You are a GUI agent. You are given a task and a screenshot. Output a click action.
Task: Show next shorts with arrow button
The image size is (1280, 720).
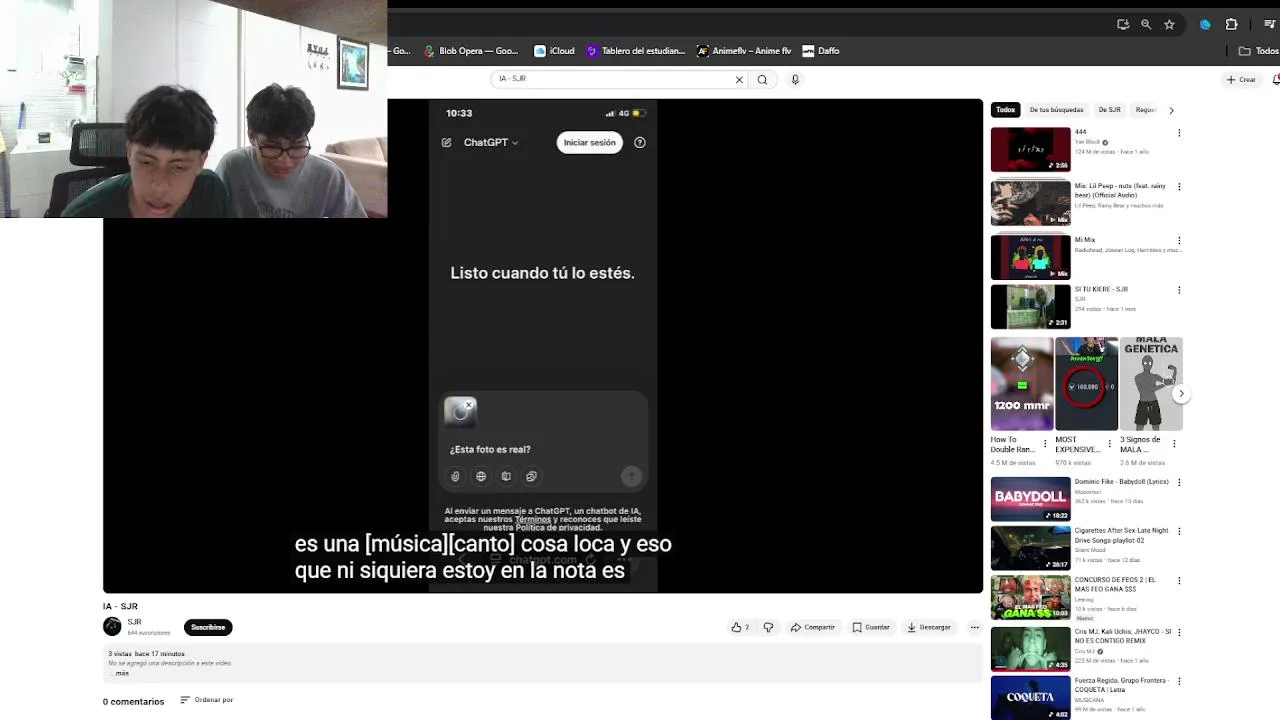click(1181, 394)
